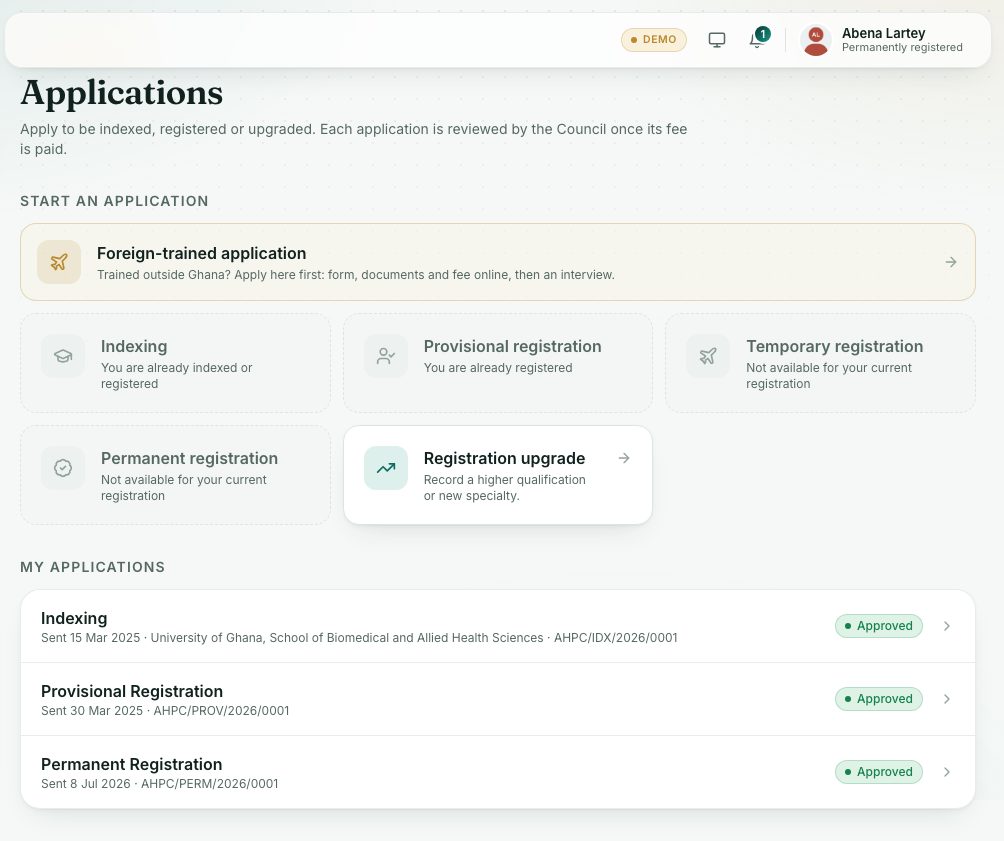Click the DEMO badge in the header
The width and height of the screenshot is (1004, 841).
point(653,40)
